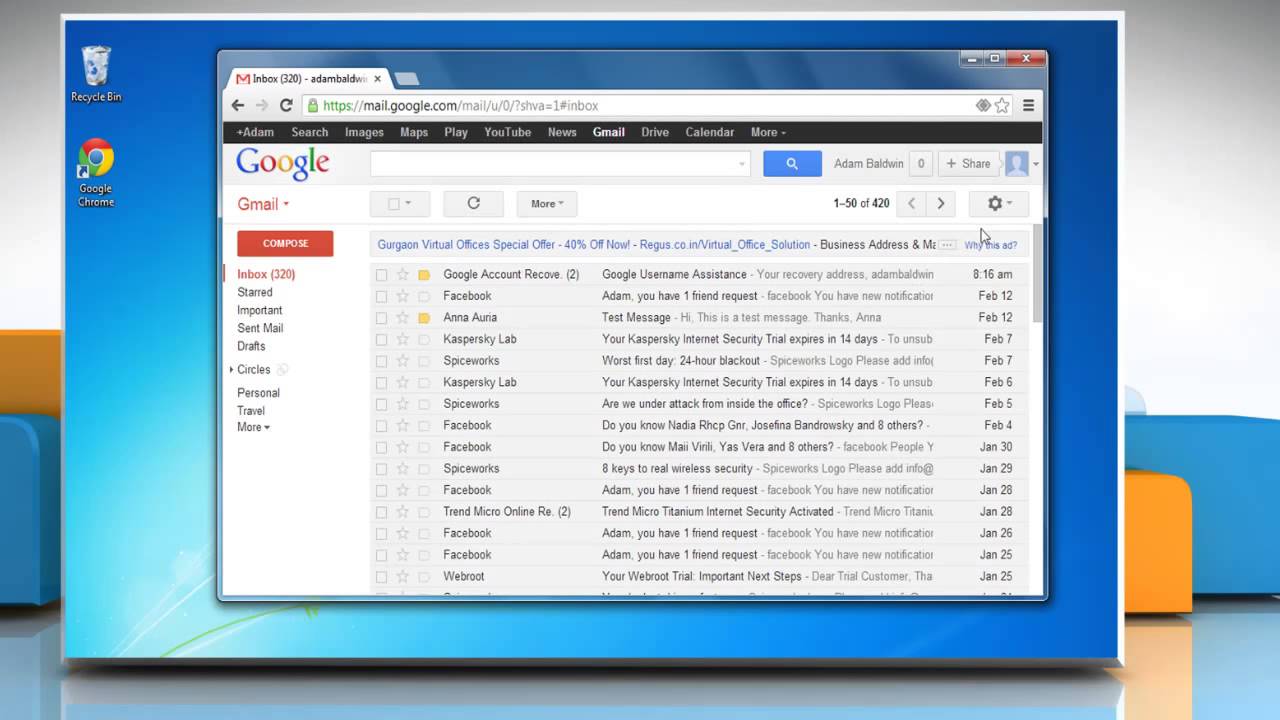The image size is (1280, 720).
Task: Expand the Circles section
Action: pos(232,370)
